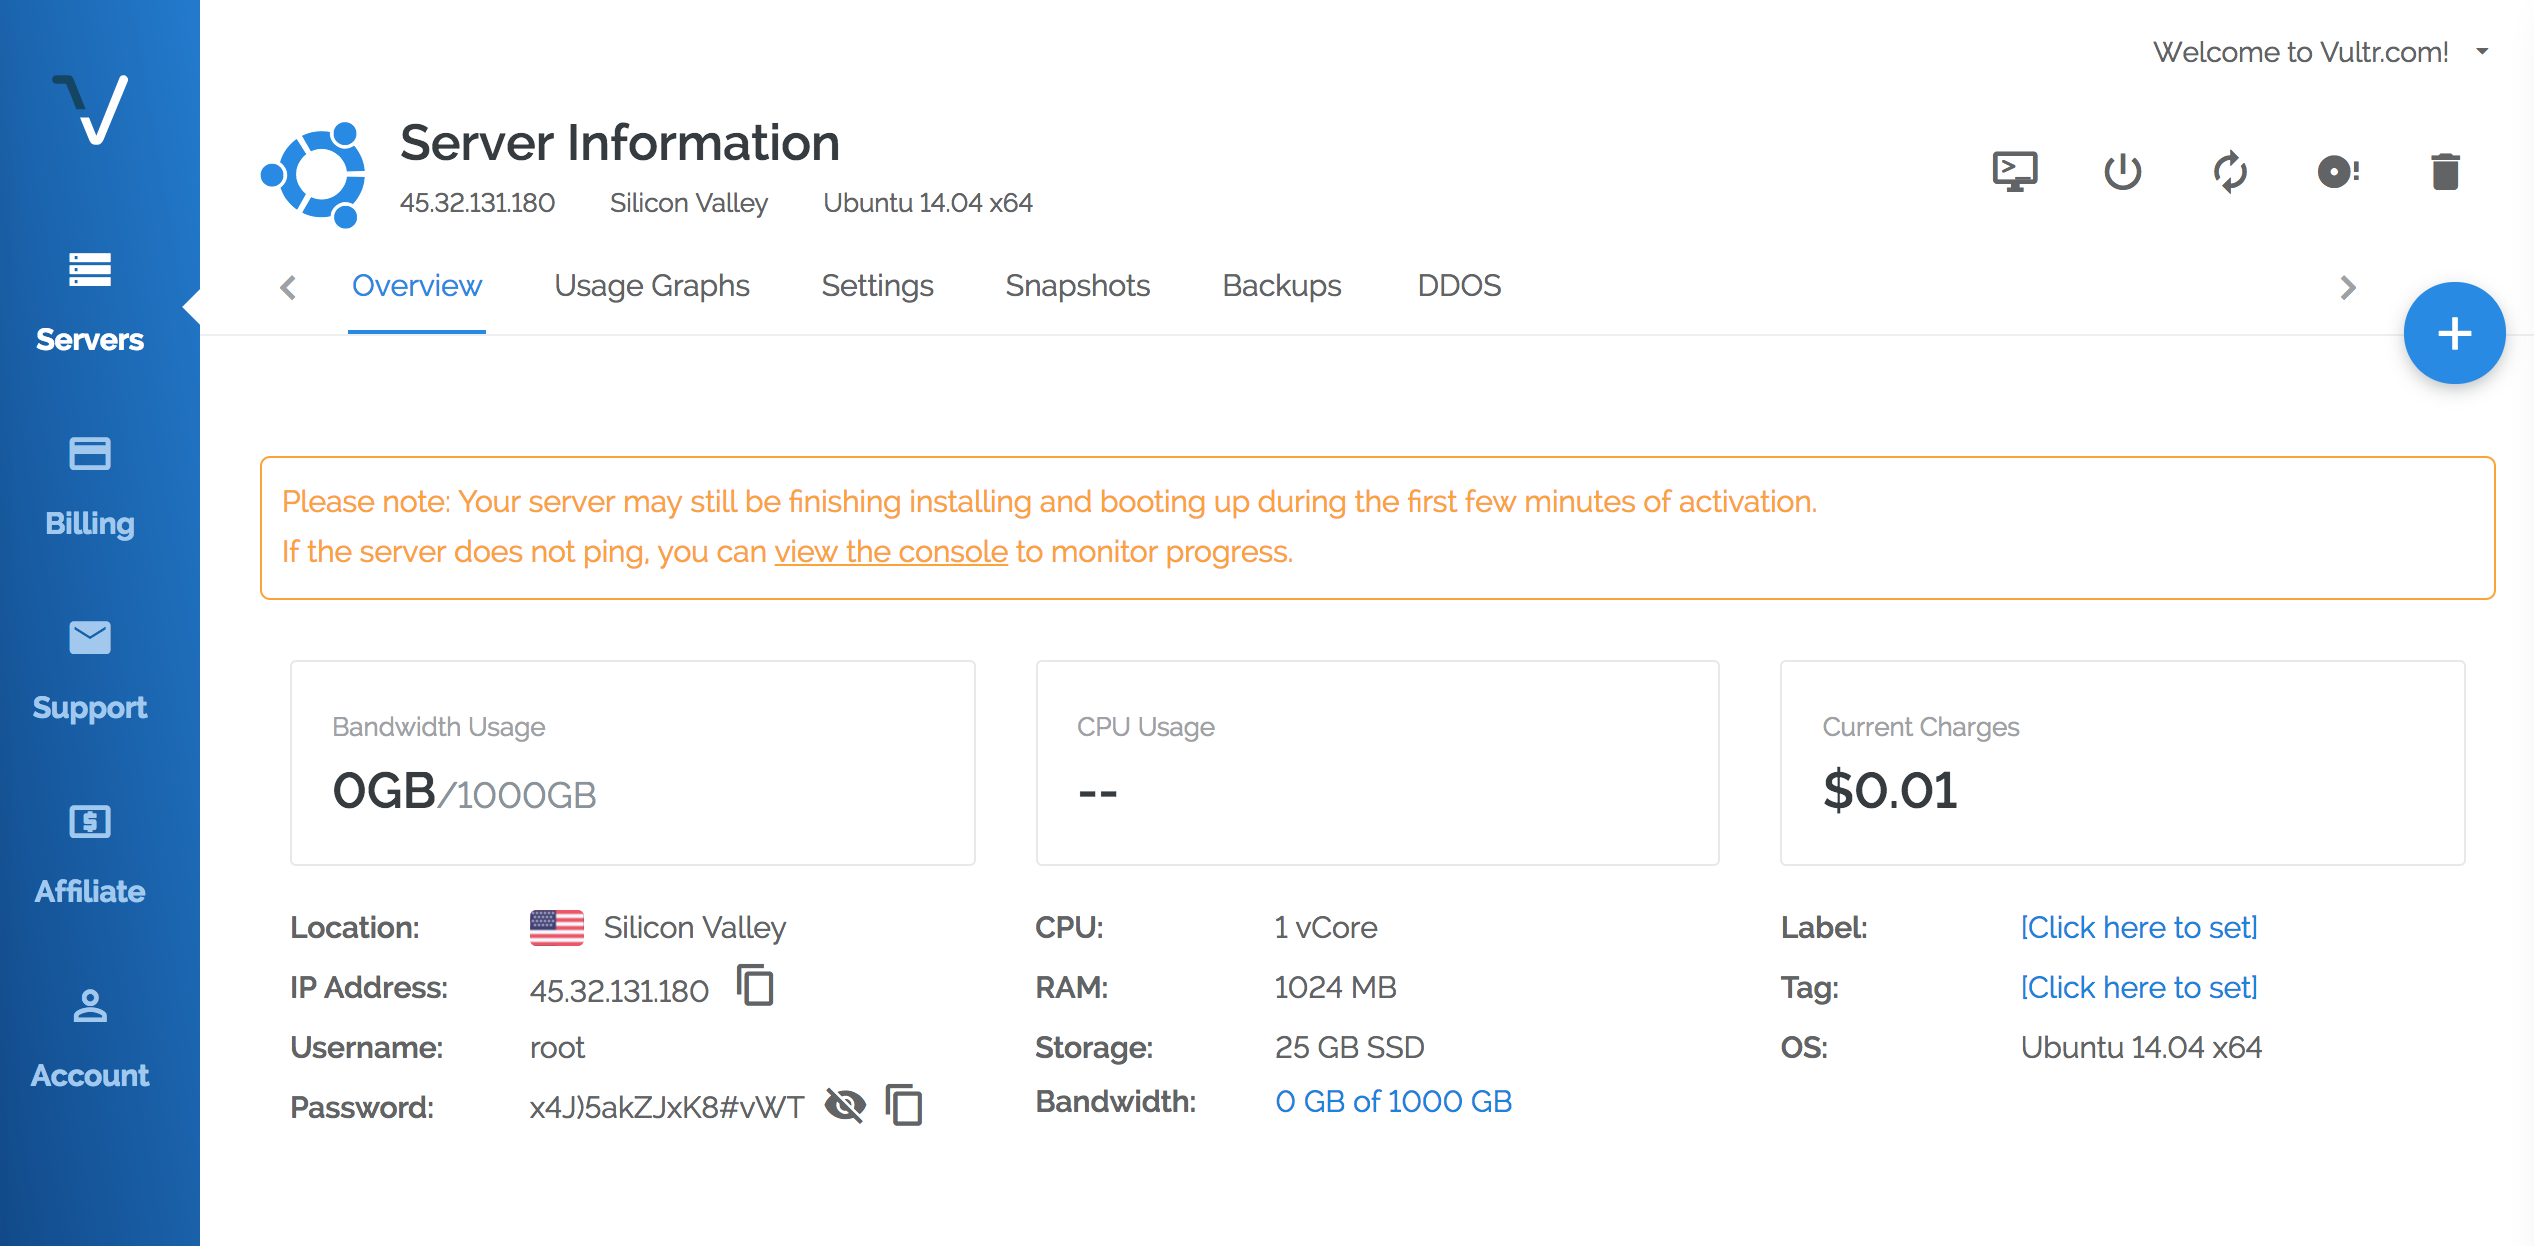Open the Welcome to Vultr.com dropdown arrow
The image size is (2534, 1246).
2482,51
